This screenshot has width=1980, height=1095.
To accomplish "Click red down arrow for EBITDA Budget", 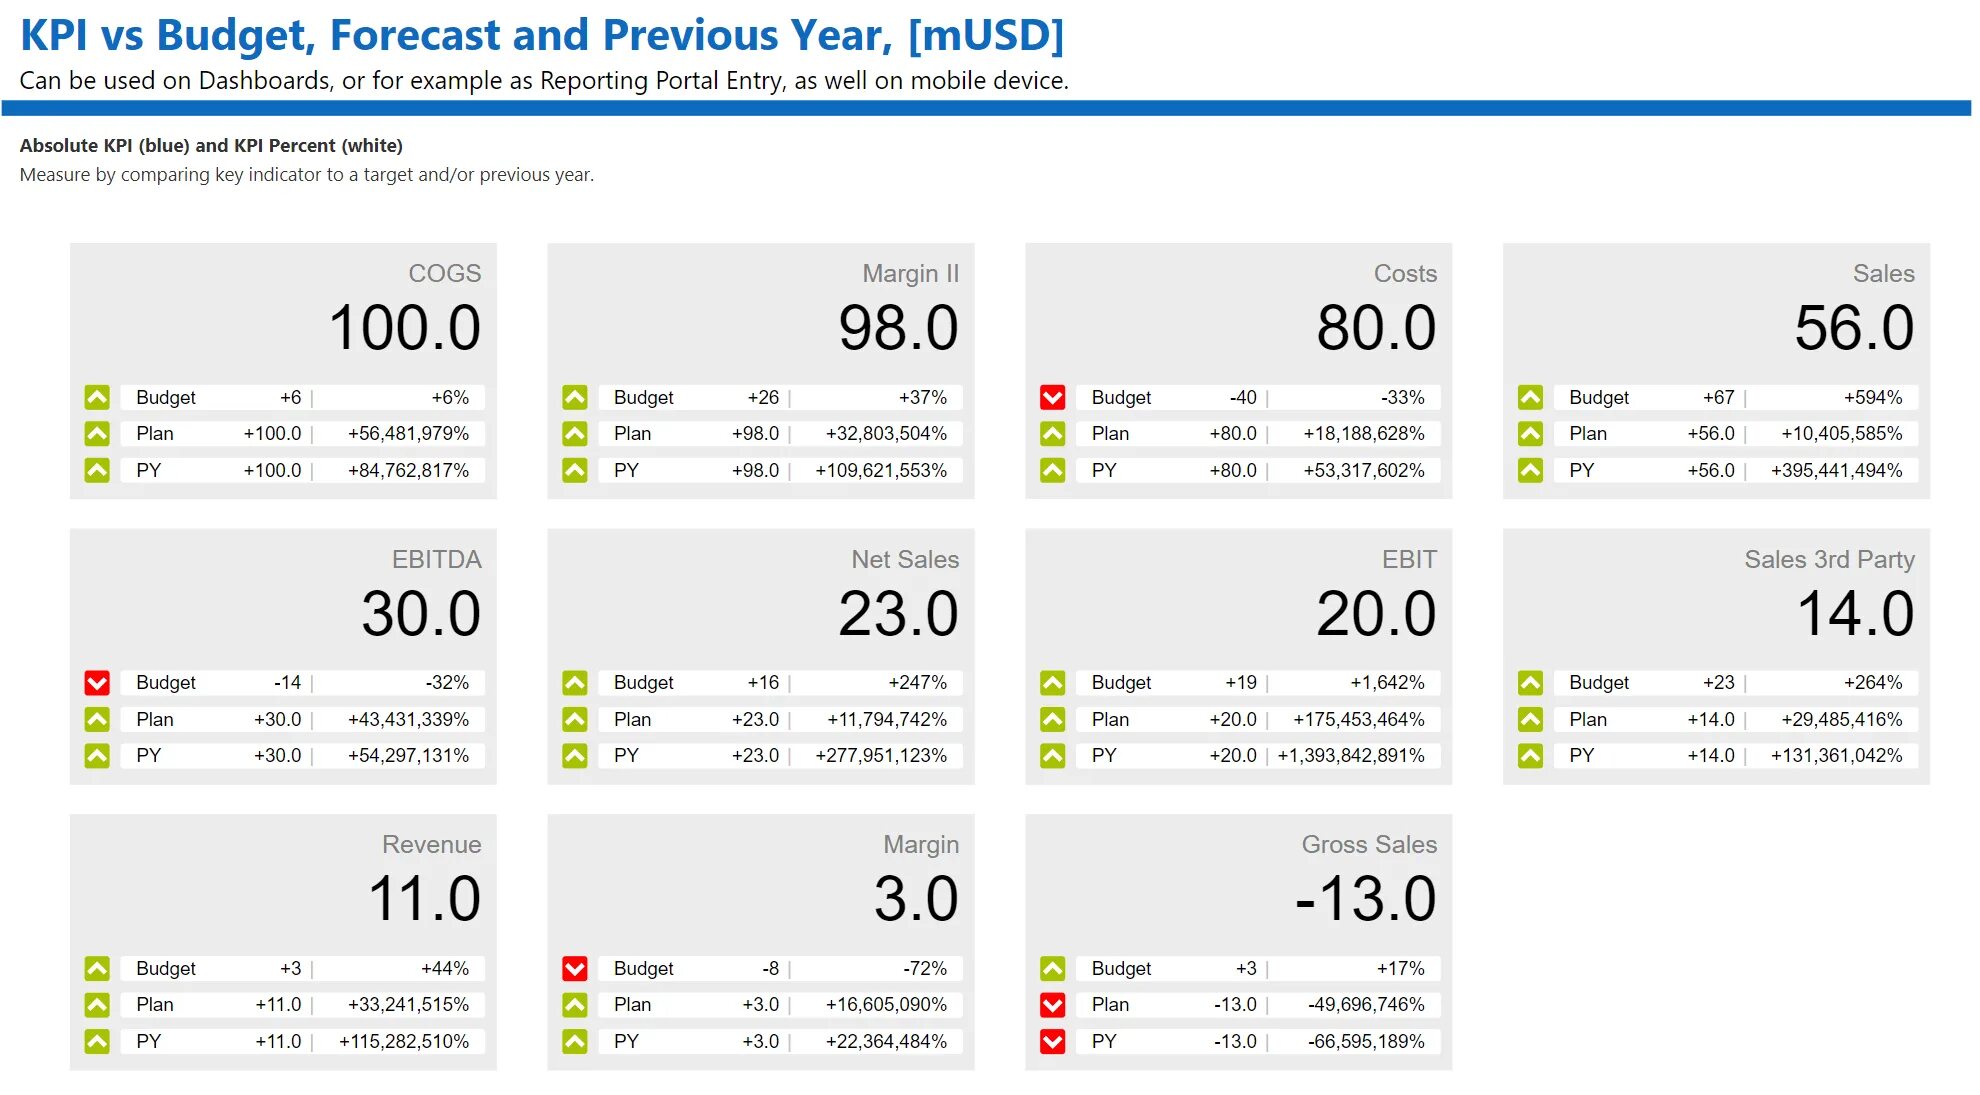I will click(x=97, y=683).
